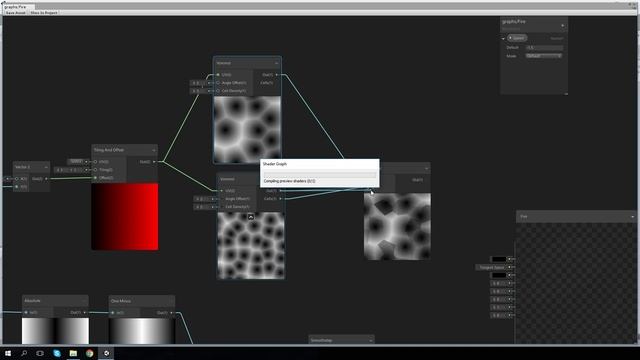Open the Windows Start menu
The height and width of the screenshot is (360, 640).
pyautogui.click(x=8, y=353)
